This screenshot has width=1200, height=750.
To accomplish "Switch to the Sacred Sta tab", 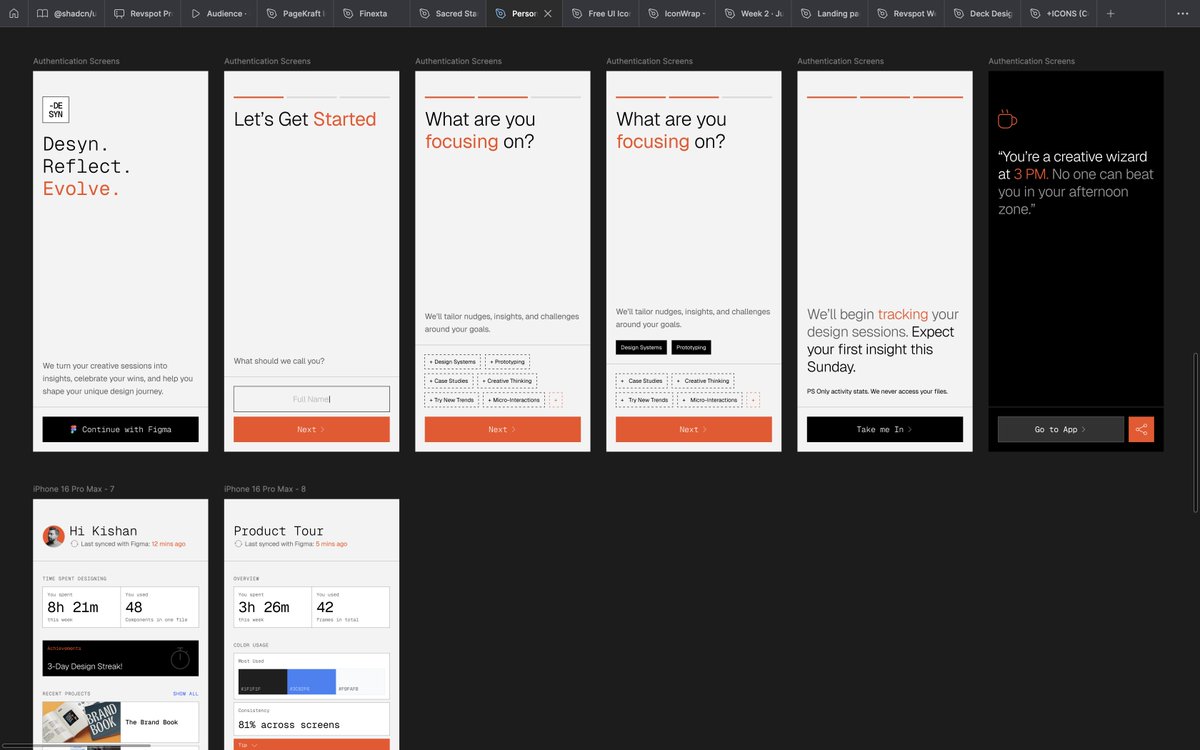I will pyautogui.click(x=447, y=14).
